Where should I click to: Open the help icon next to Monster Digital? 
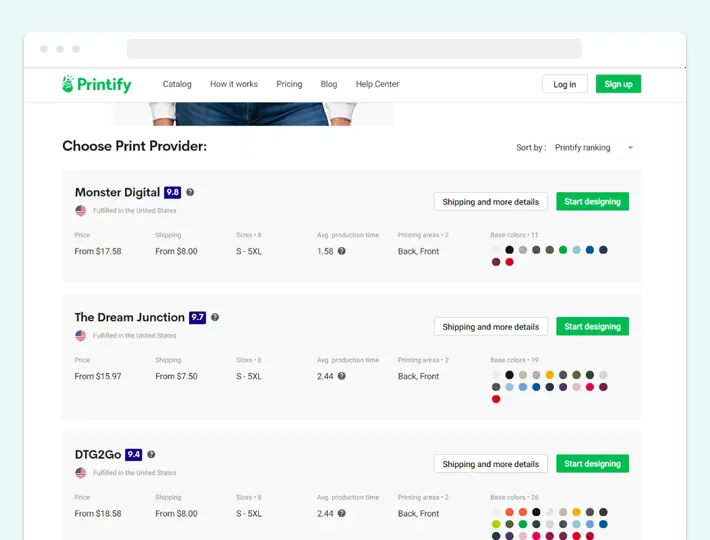tap(190, 192)
